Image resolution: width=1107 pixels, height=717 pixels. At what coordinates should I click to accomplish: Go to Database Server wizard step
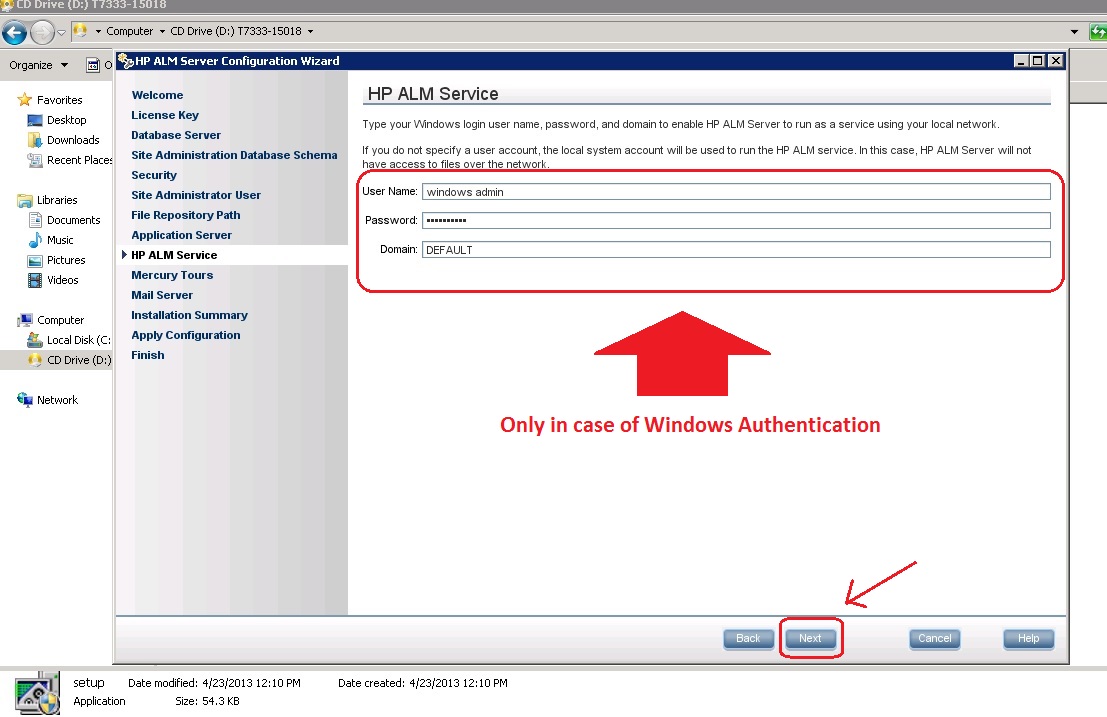click(176, 135)
